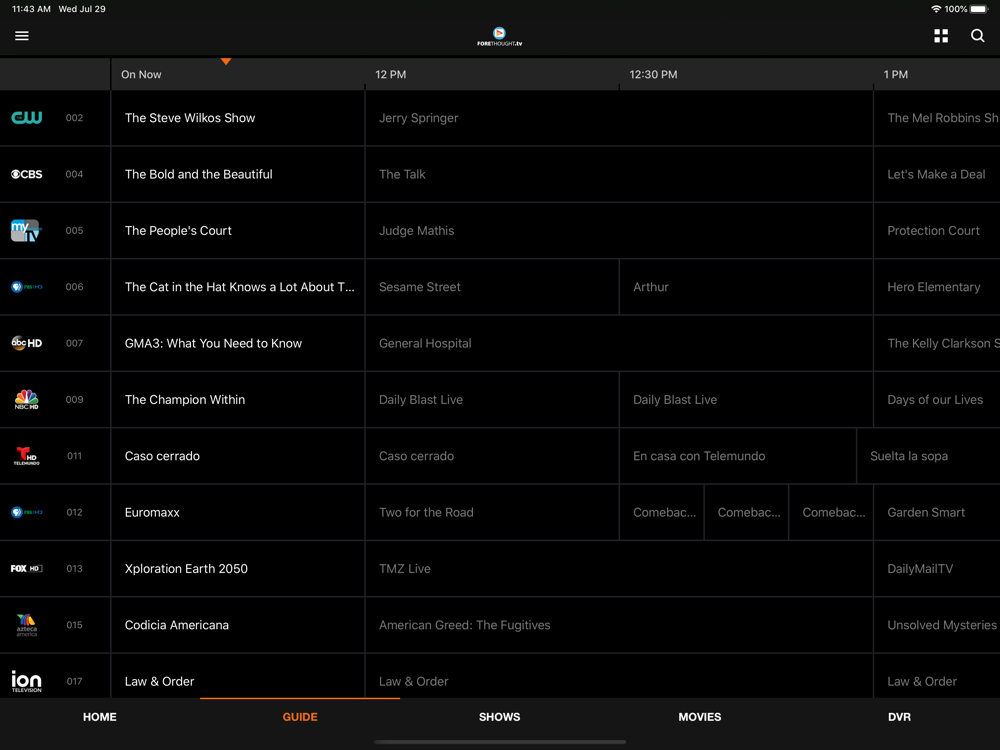Open the 12 PM Daily Blast Live

click(x=492, y=400)
